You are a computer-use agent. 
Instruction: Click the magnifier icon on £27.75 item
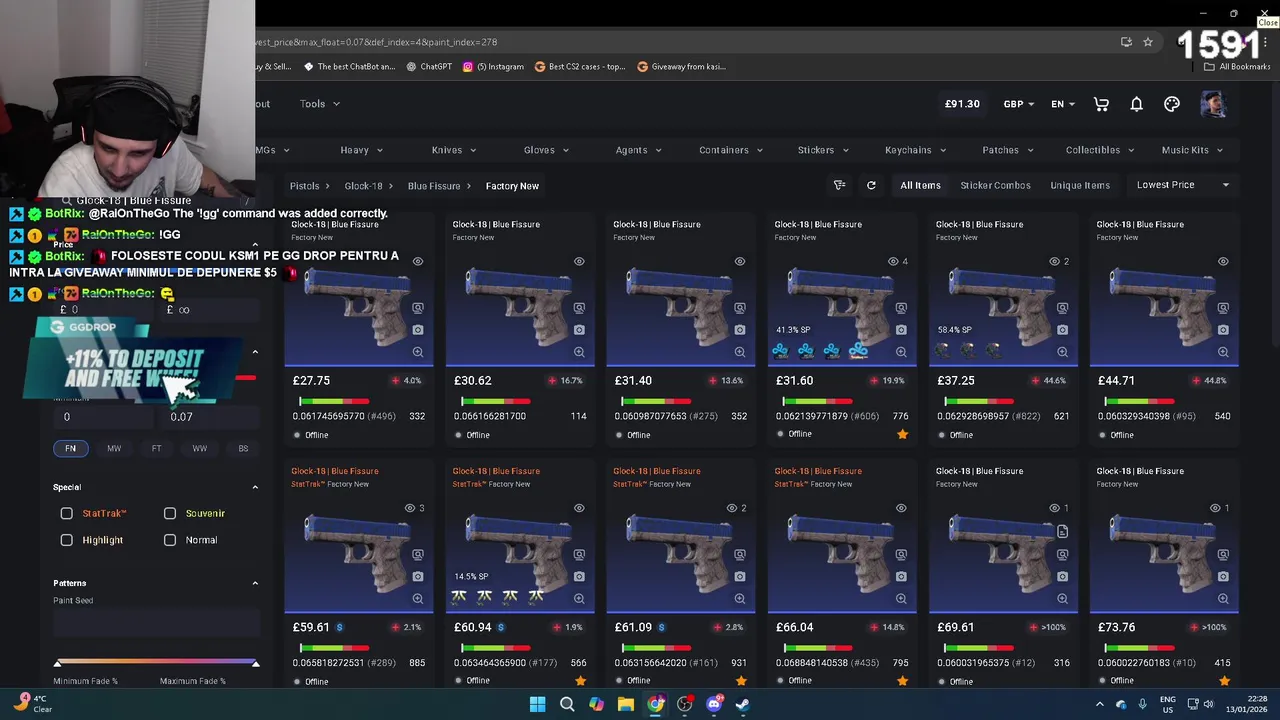coord(418,352)
